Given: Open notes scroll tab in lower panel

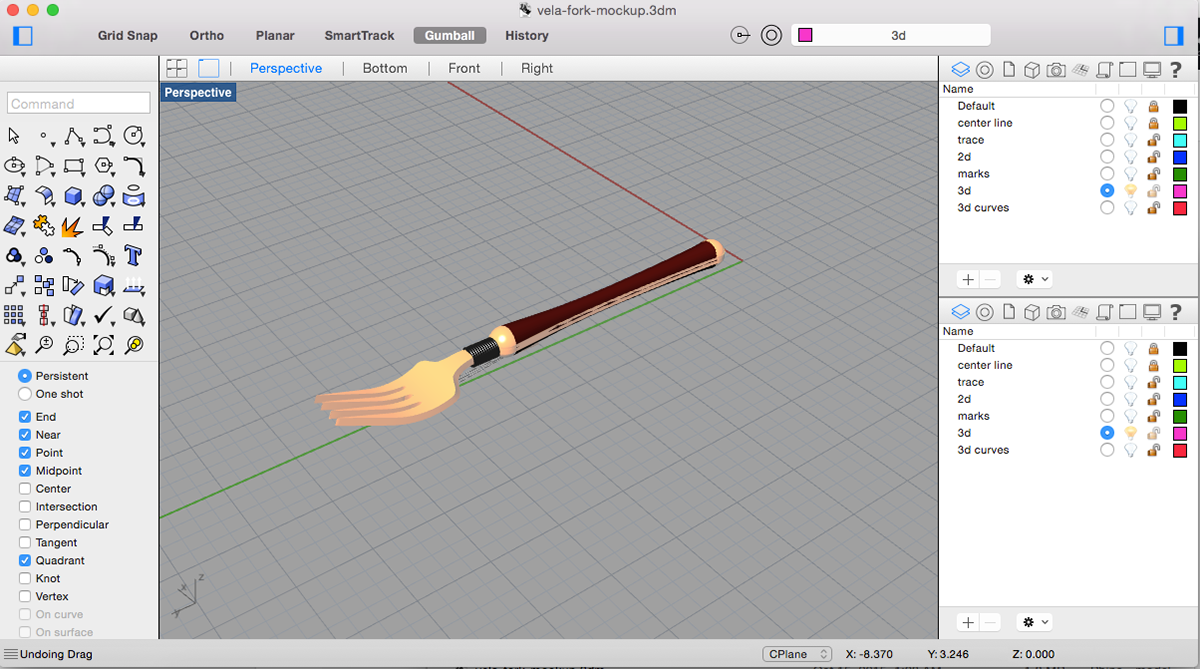Looking at the screenshot, I should pyautogui.click(x=1104, y=312).
